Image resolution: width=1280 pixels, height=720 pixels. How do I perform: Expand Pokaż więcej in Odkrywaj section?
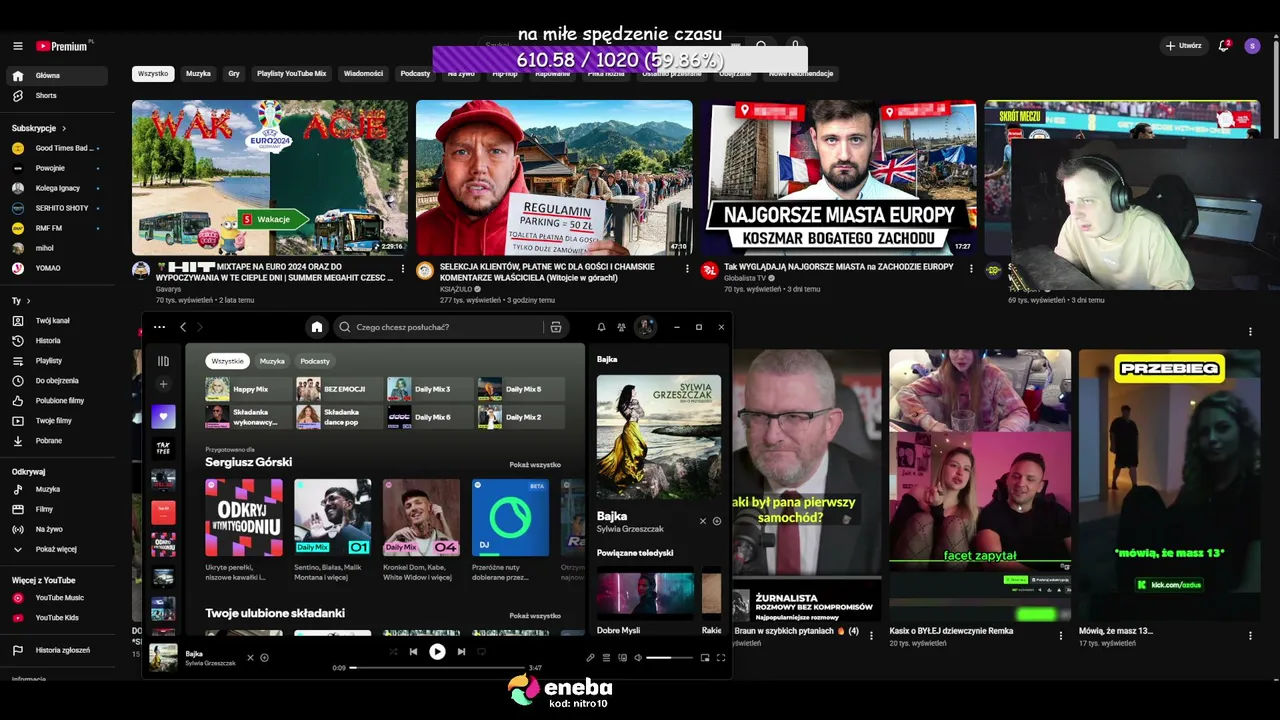pos(57,549)
